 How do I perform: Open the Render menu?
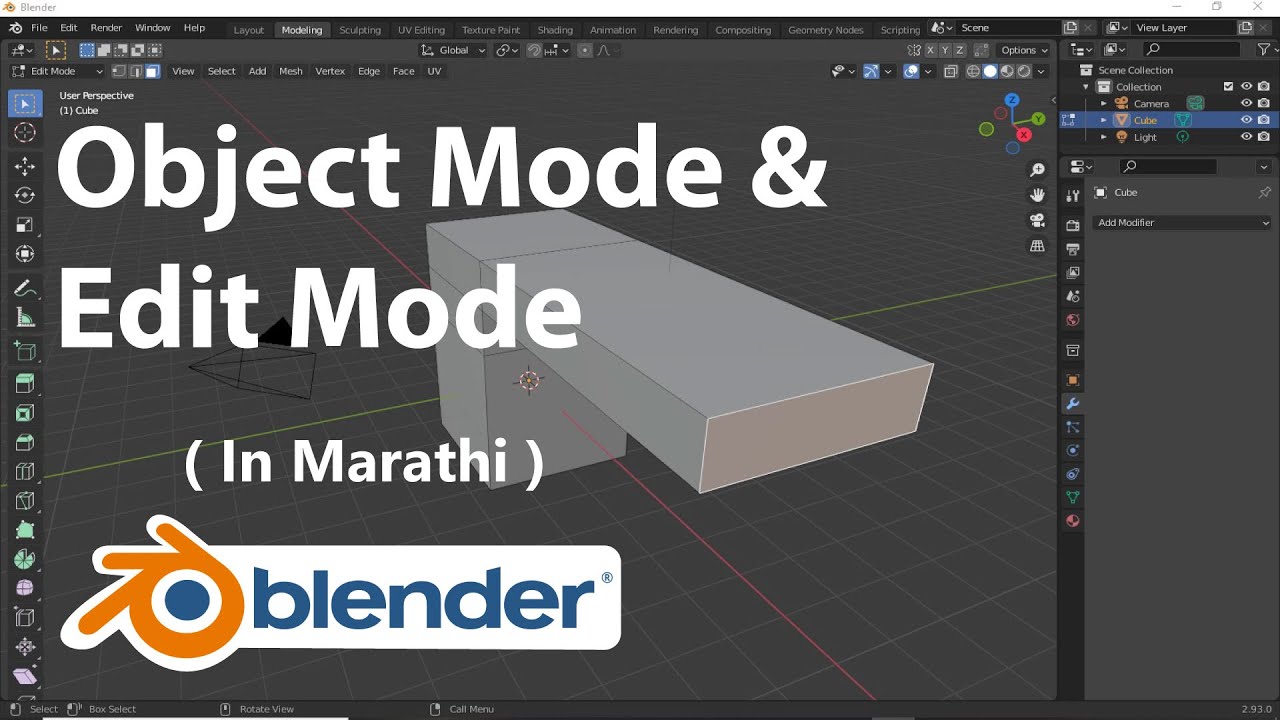point(106,28)
